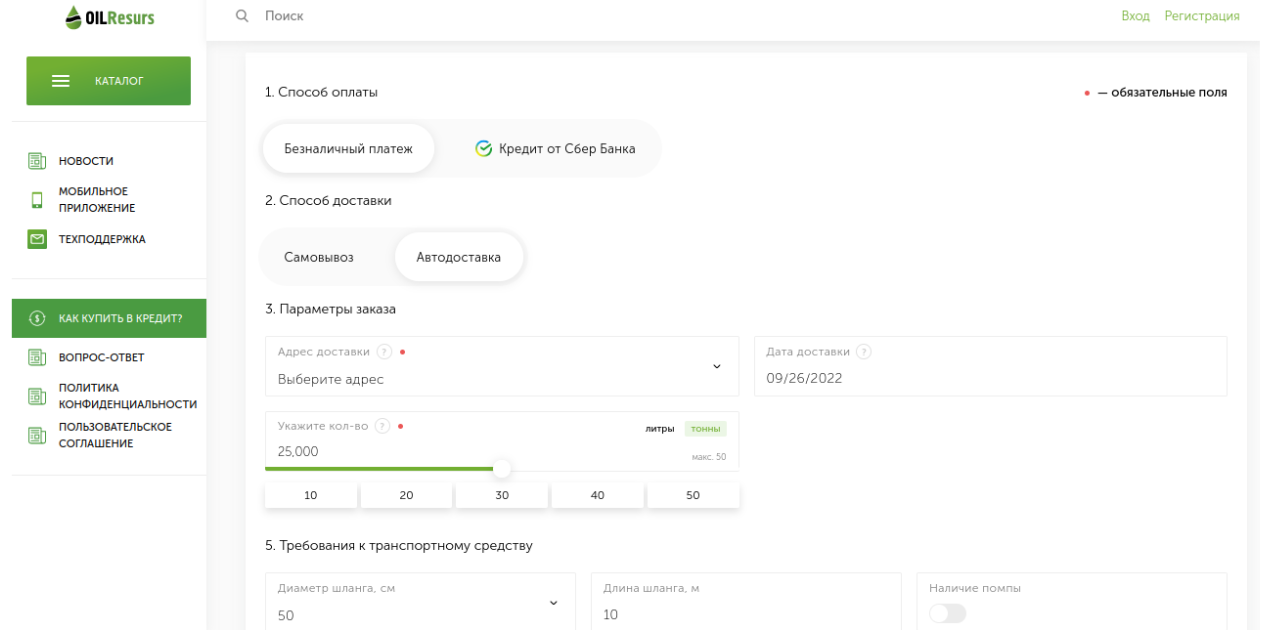Image resolution: width=1262 pixels, height=630 pixels.
Task: Switch quantity units to тонны
Action: [705, 429]
